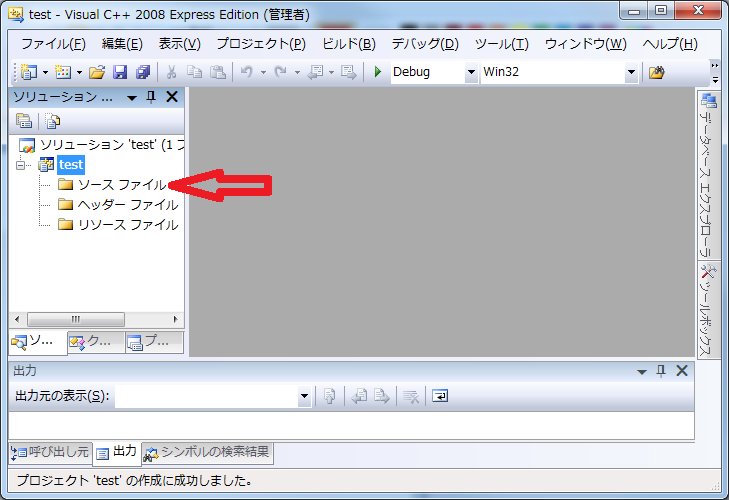This screenshot has height=500, width=729.
Task: Click the Open File folder icon
Action: point(97,72)
